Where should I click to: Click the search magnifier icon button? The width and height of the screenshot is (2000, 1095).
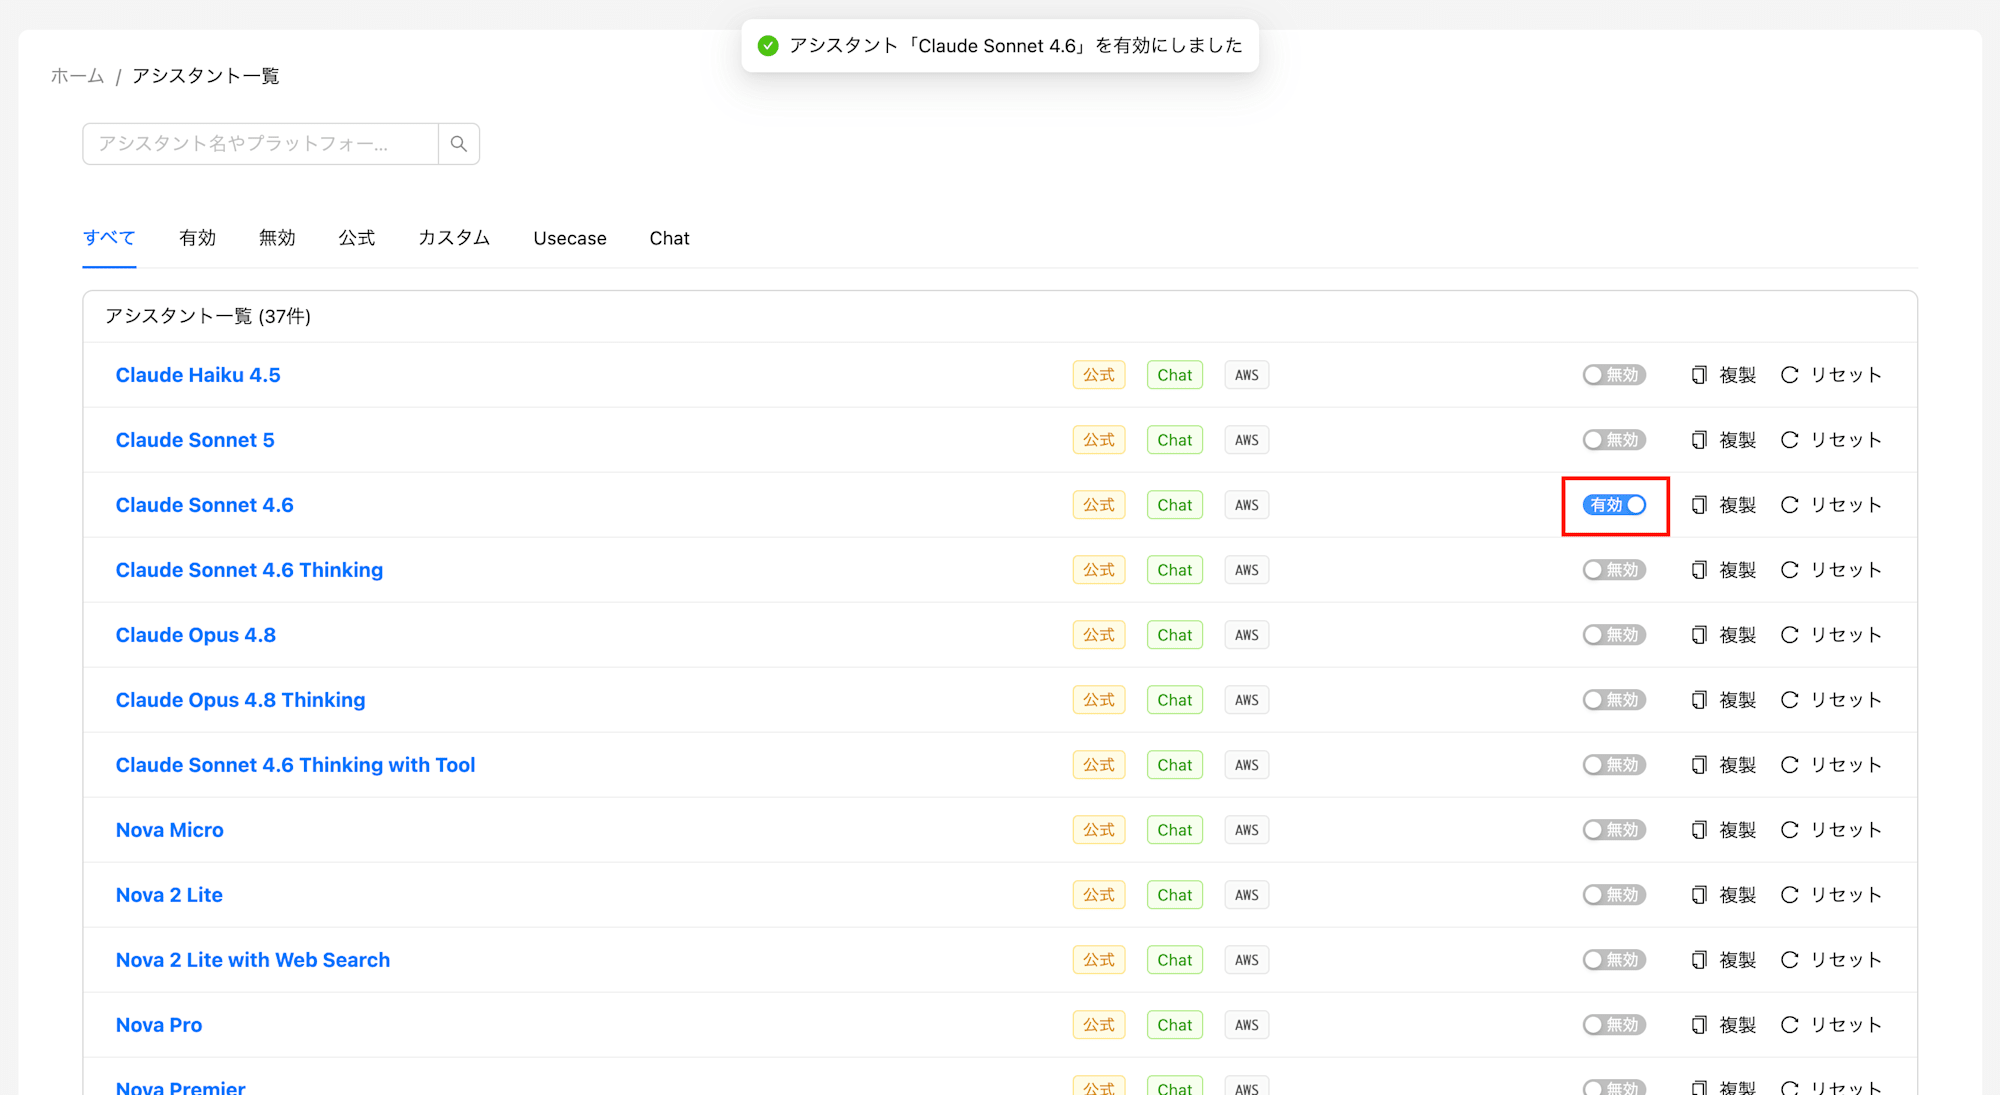click(459, 144)
